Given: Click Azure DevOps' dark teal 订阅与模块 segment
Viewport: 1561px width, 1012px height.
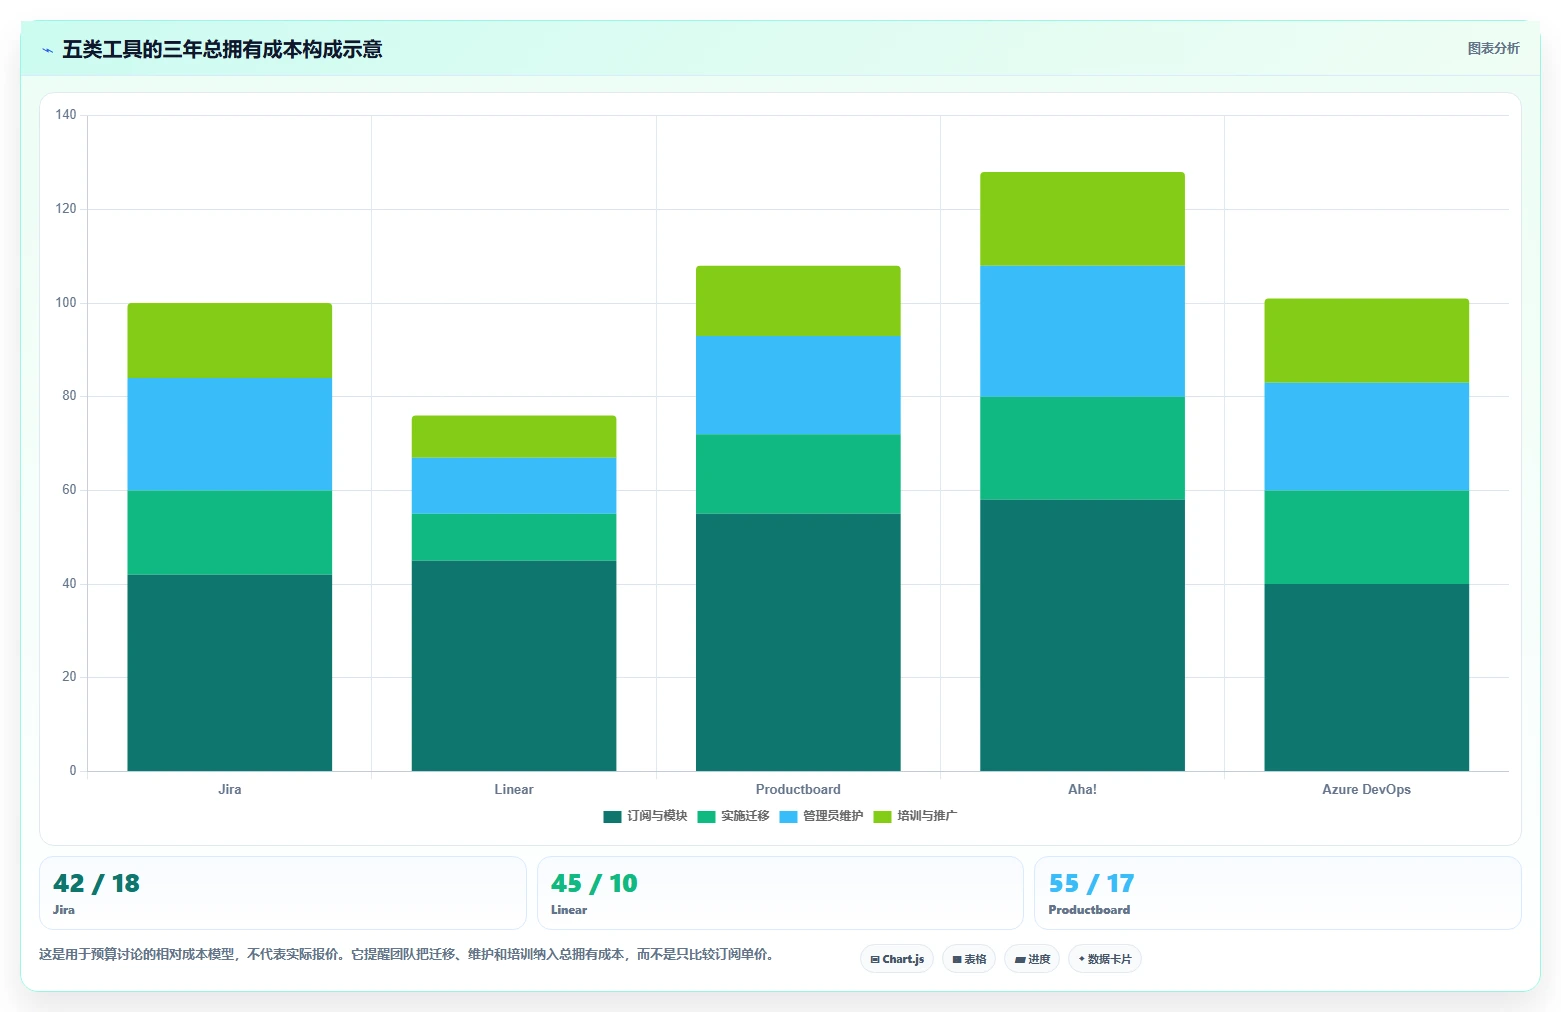Looking at the screenshot, I should pos(1367,678).
